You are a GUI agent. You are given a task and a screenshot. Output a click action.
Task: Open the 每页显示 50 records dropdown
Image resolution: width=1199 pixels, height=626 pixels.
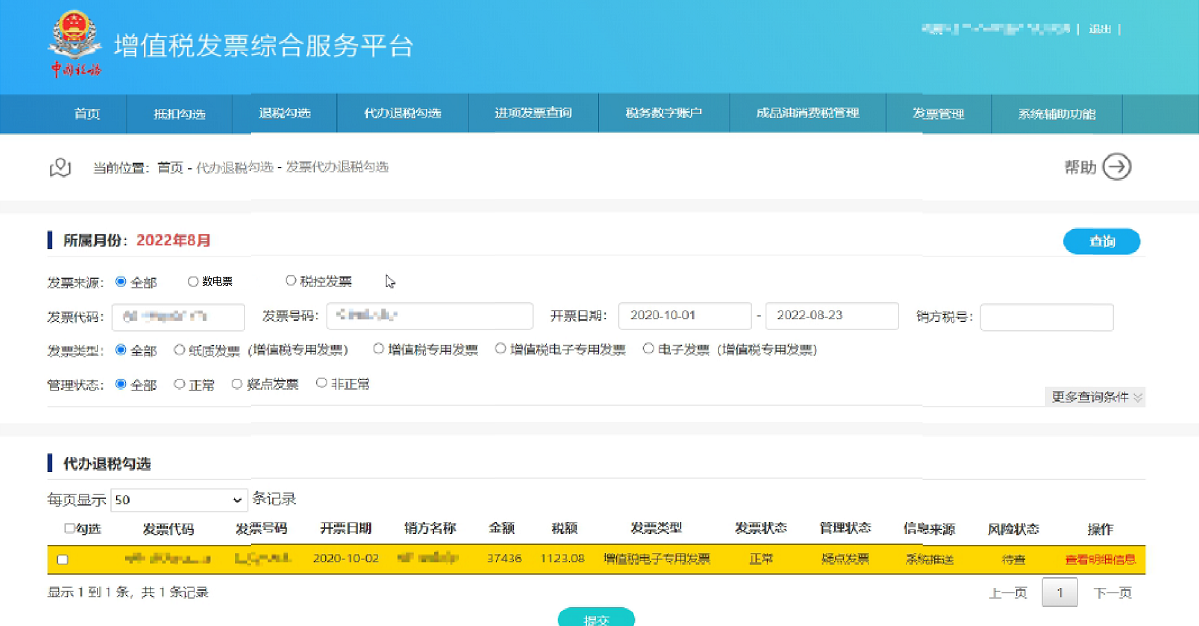pos(179,500)
